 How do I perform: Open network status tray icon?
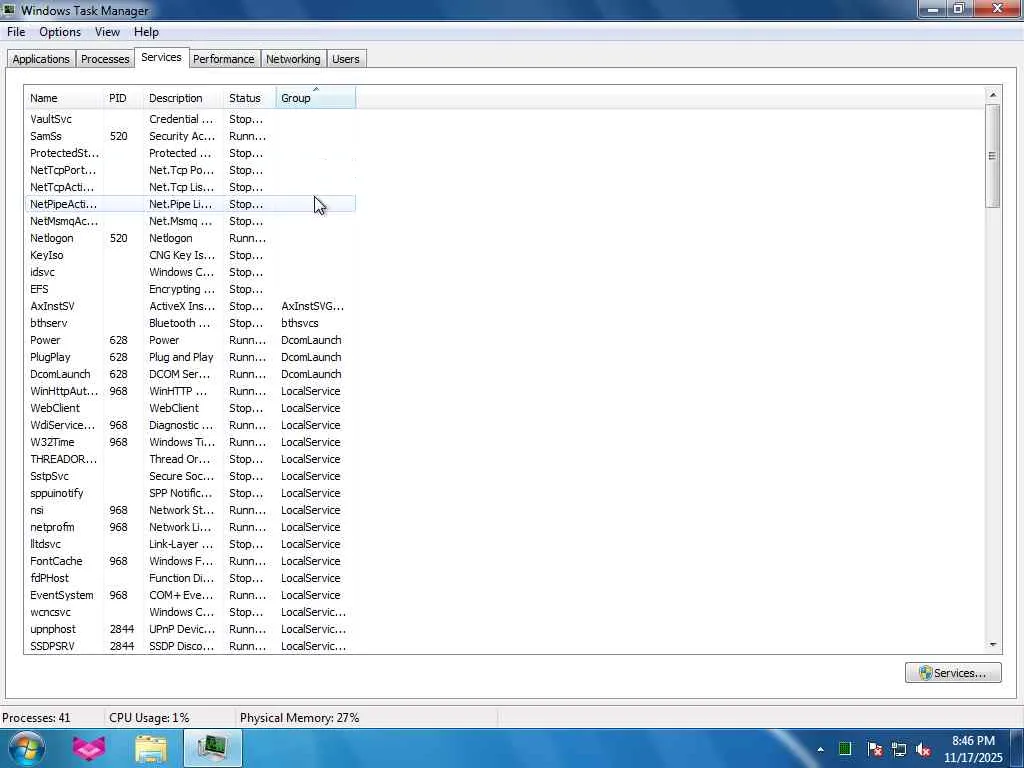tap(899, 749)
